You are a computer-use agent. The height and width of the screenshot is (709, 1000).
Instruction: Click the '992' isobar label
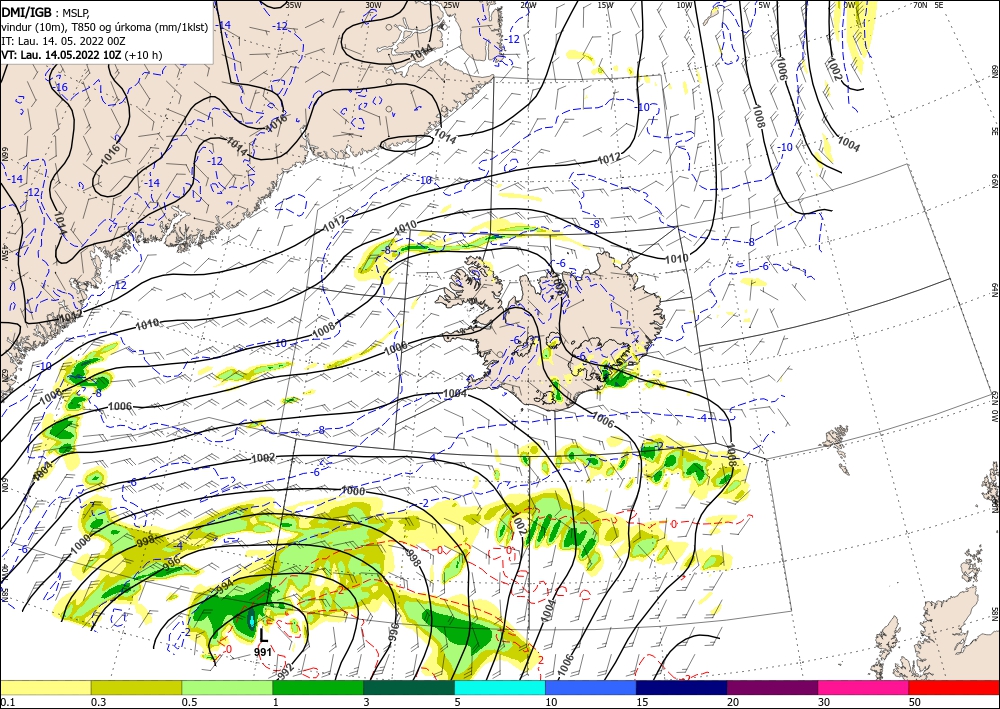[x=285, y=672]
